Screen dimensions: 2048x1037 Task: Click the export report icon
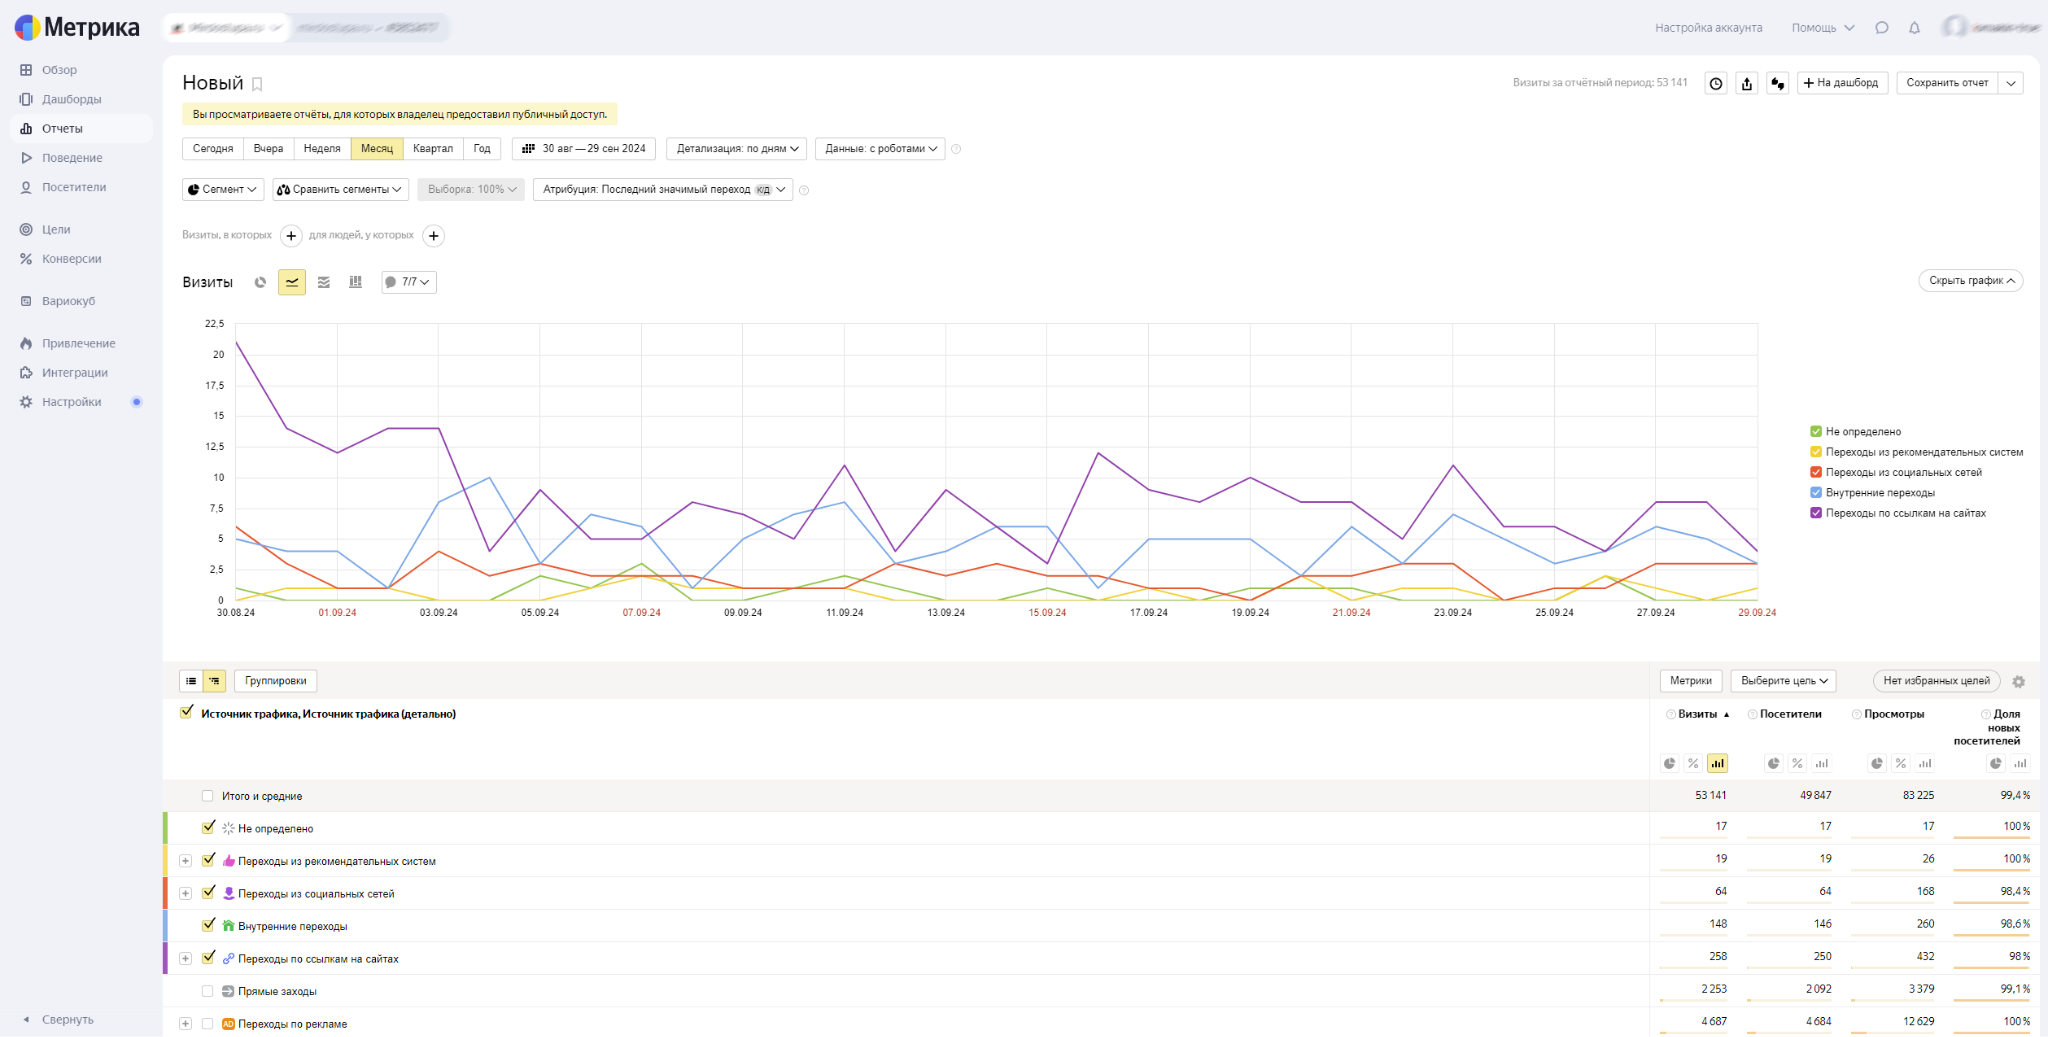(x=1746, y=84)
